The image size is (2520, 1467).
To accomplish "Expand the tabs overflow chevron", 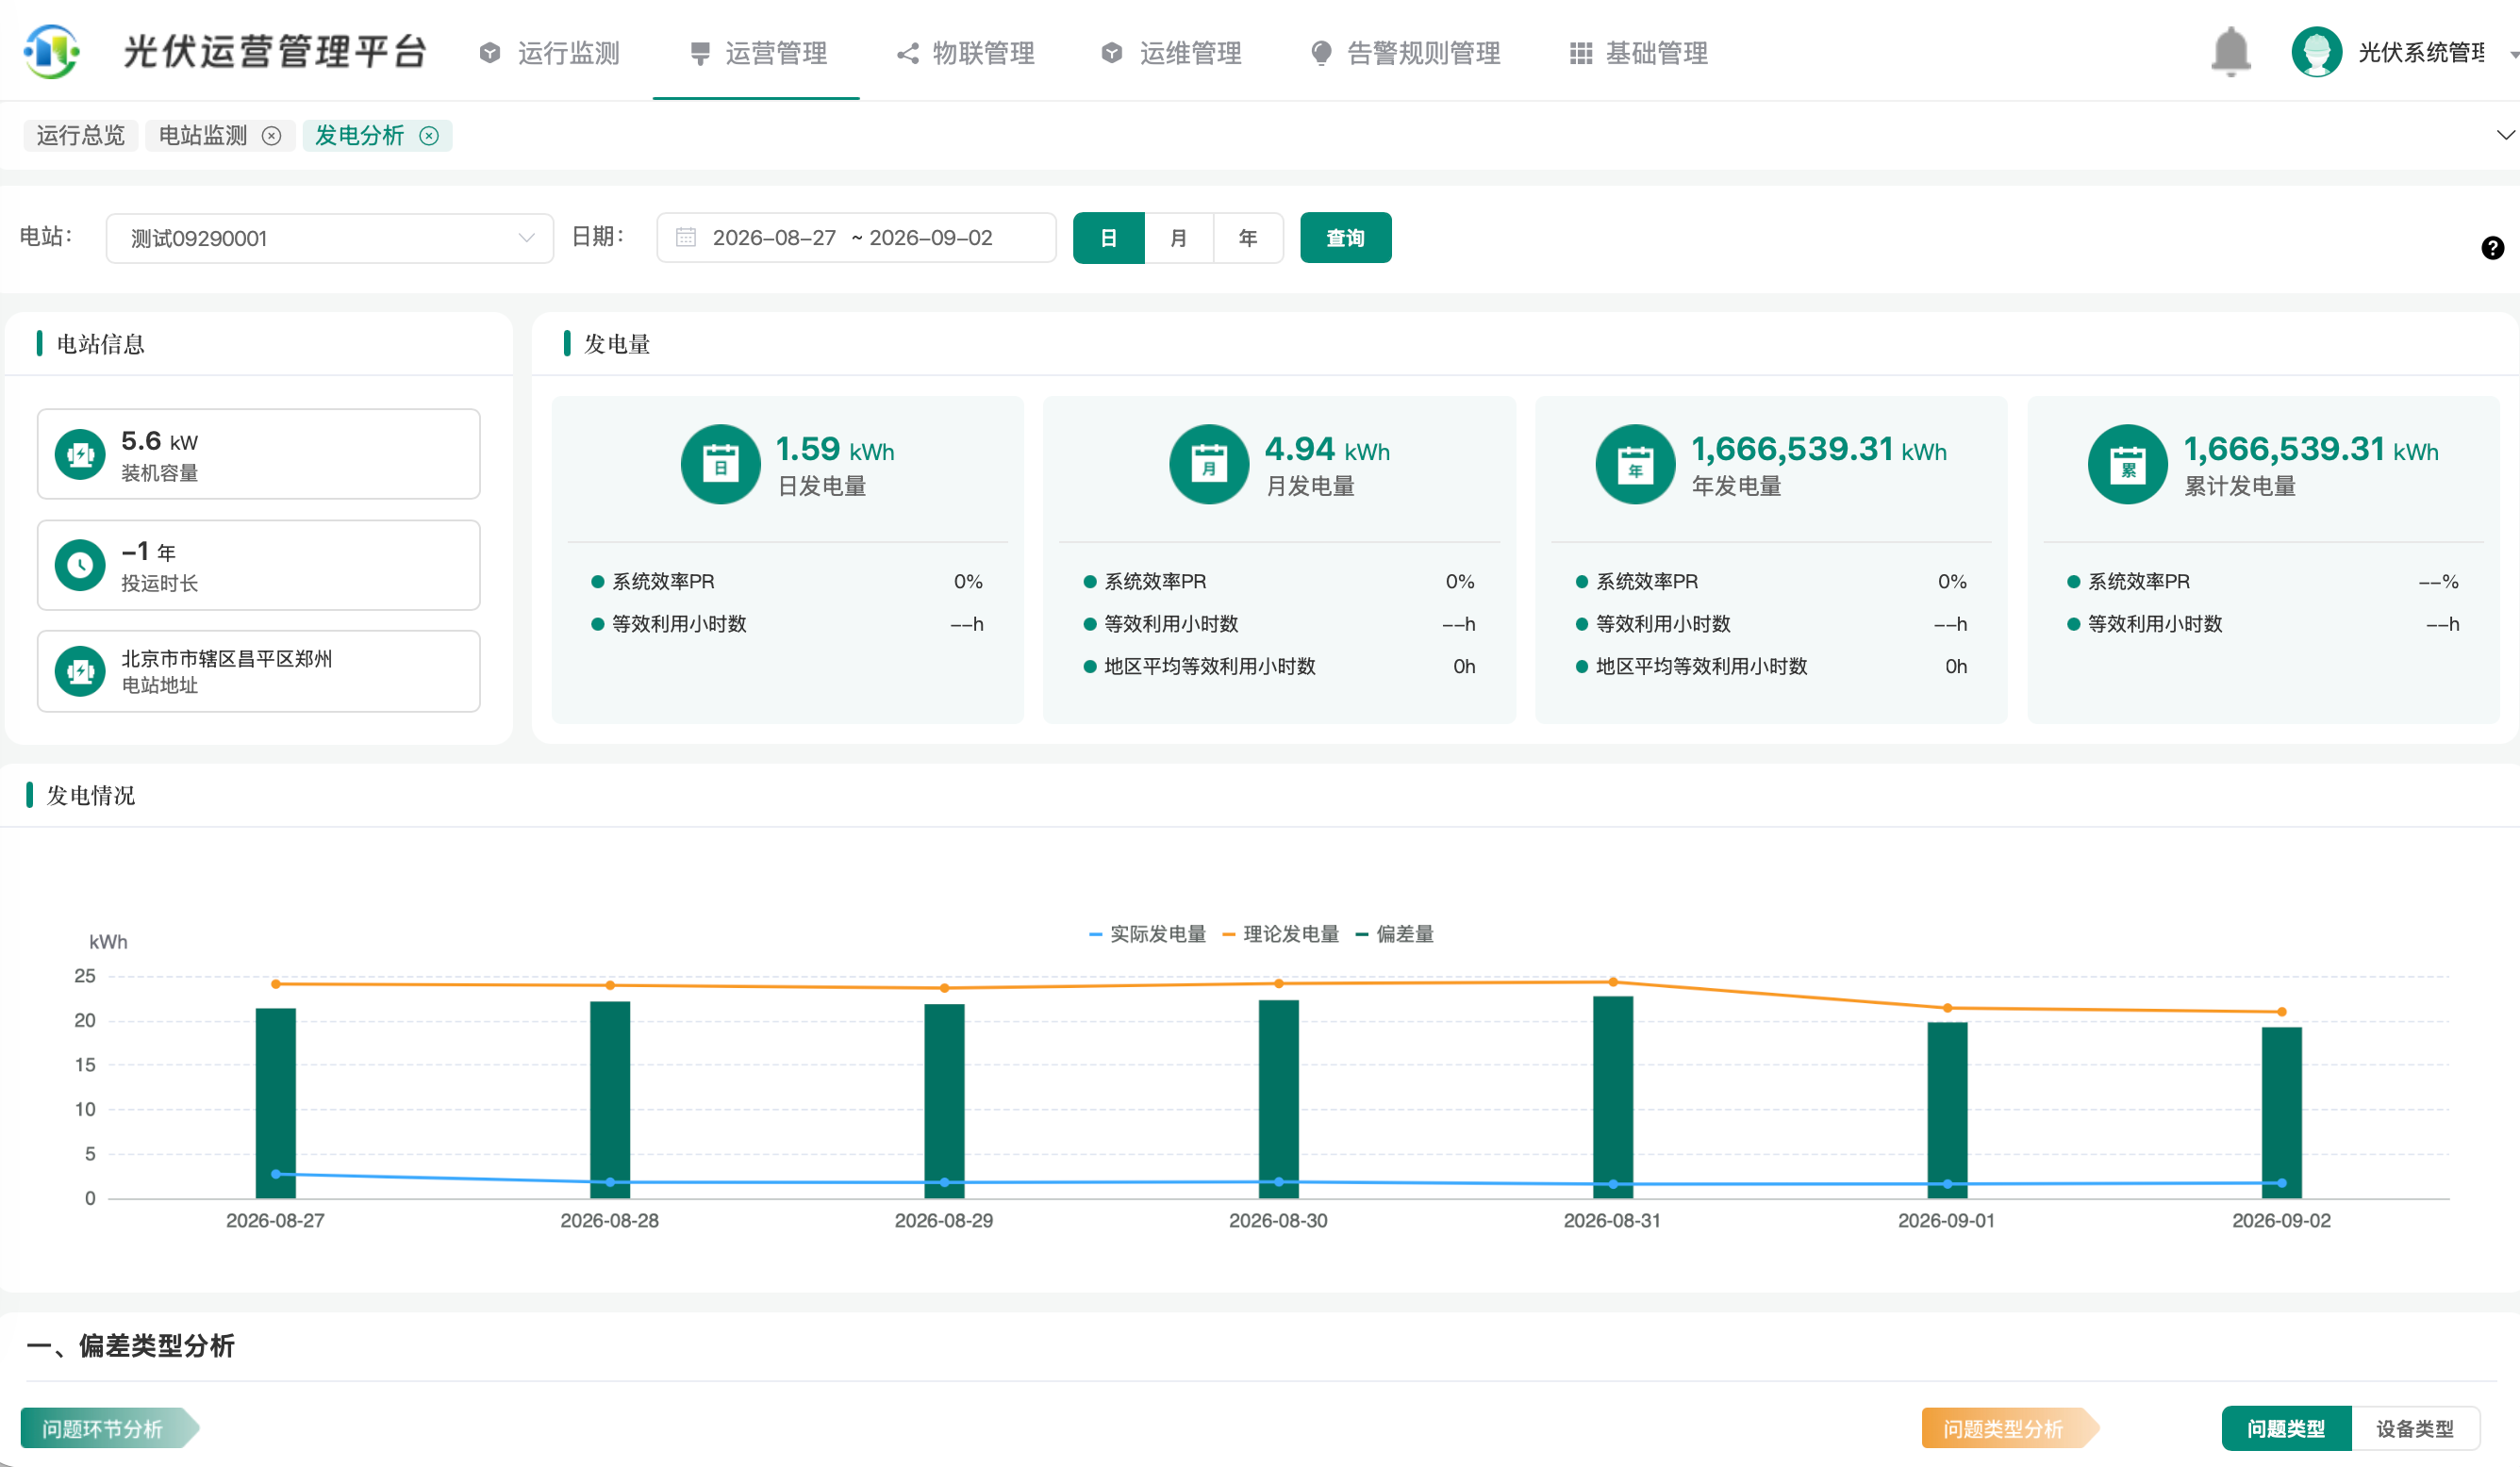I will coord(2505,135).
